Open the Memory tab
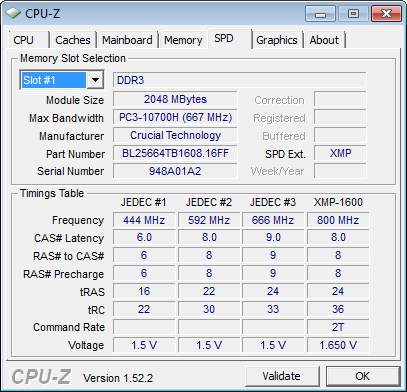Viewport: 407px width, 392px height. coord(183,40)
